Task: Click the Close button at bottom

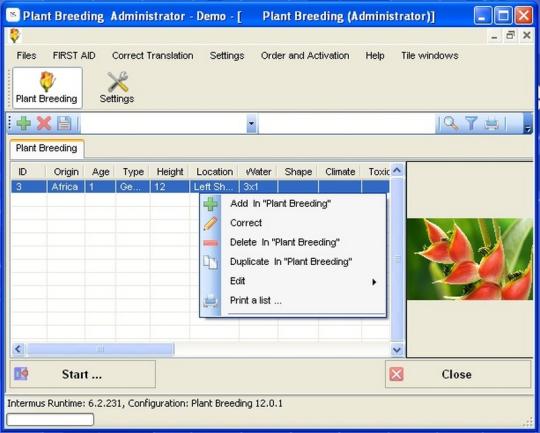Action: click(x=458, y=374)
